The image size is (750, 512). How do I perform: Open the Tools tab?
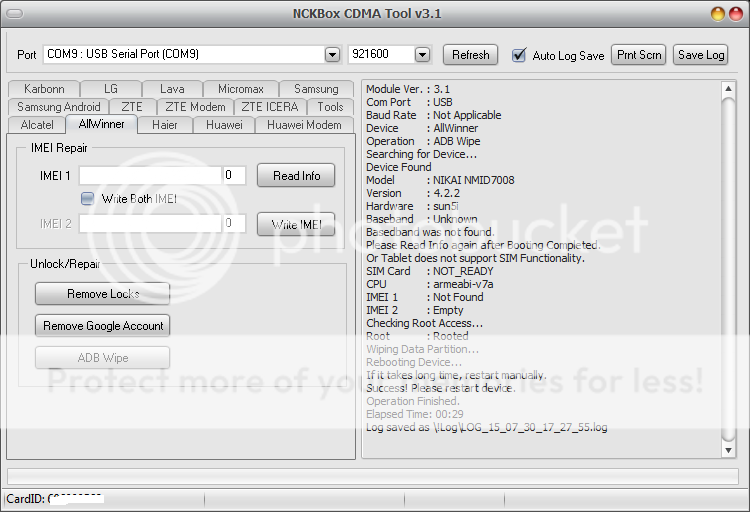pos(330,107)
